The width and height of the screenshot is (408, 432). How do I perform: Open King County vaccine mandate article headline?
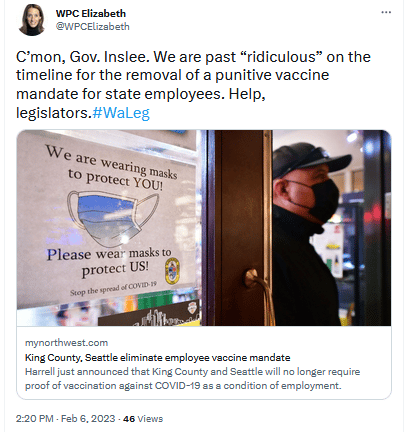157,358
